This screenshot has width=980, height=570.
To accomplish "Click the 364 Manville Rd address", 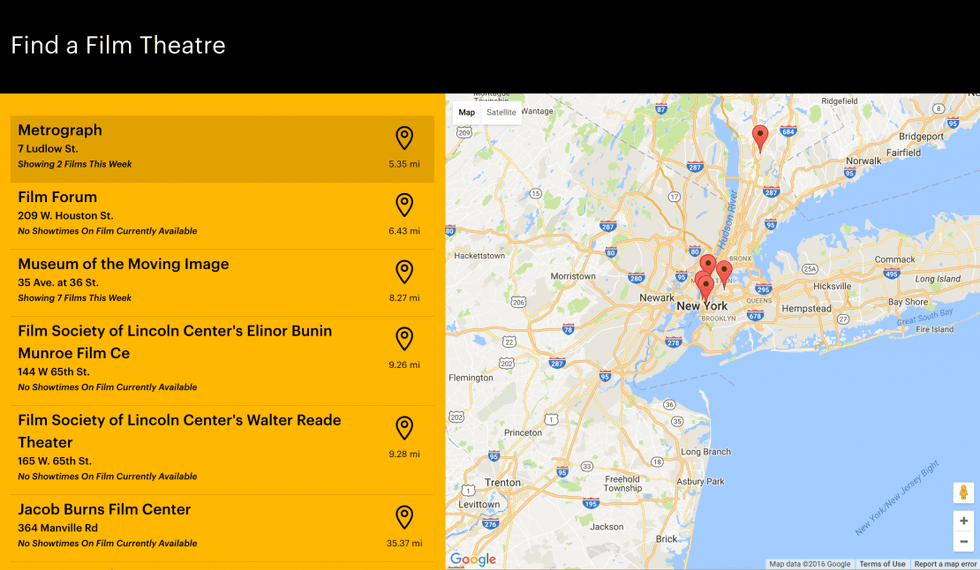I will (58, 528).
